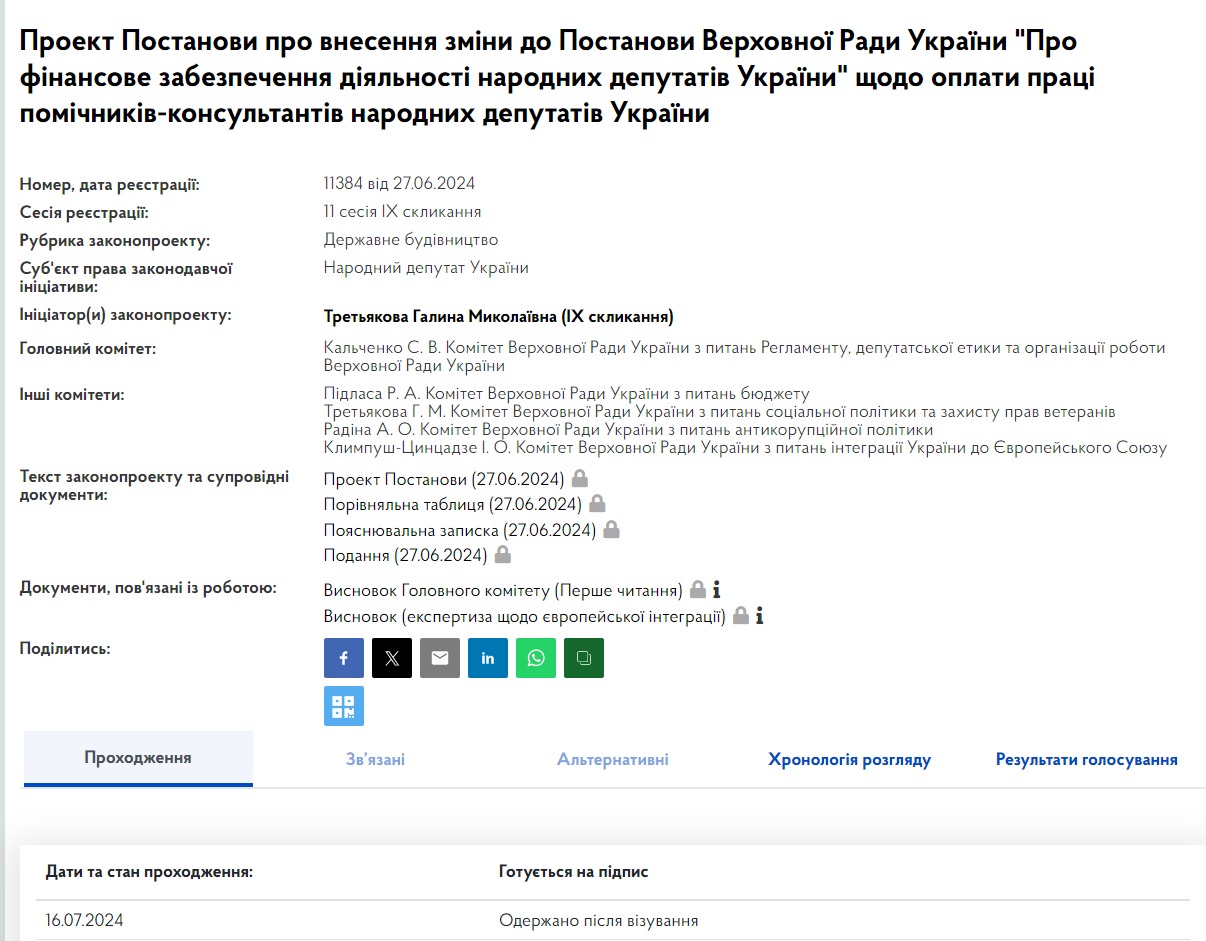Click lock icon beside Порівняльна таблиця

597,504
